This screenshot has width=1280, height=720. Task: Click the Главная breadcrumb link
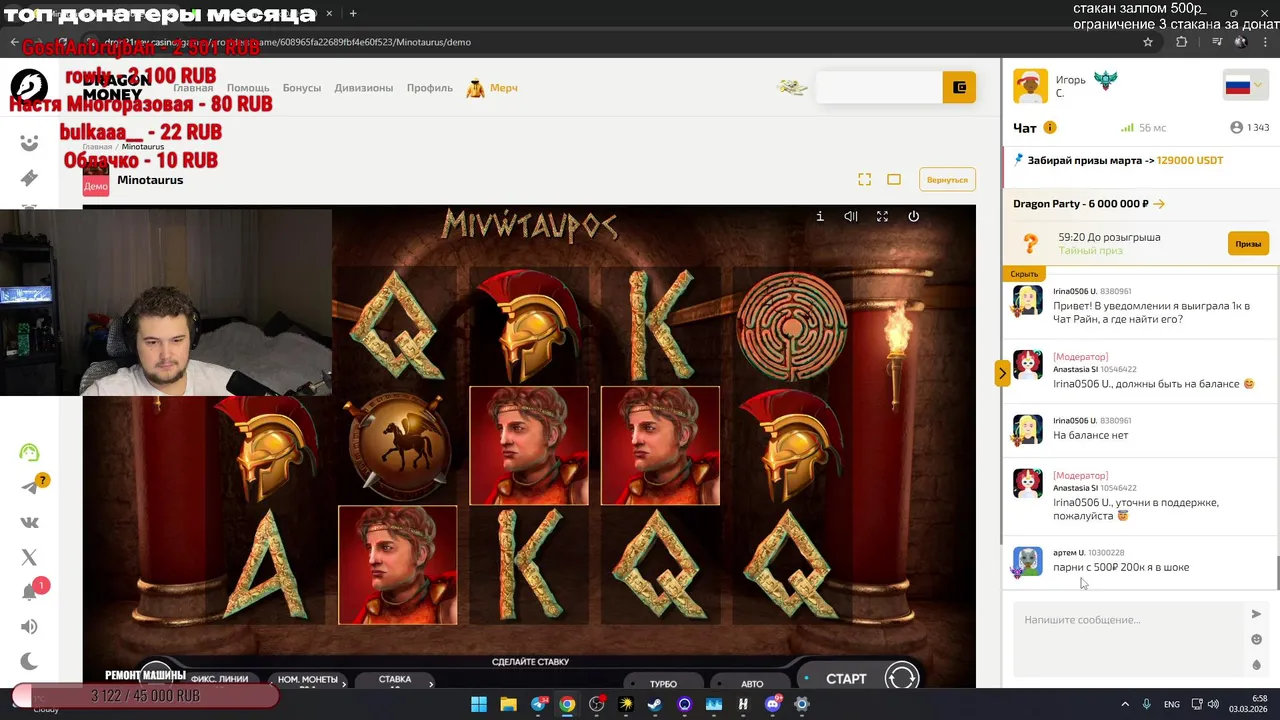97,147
